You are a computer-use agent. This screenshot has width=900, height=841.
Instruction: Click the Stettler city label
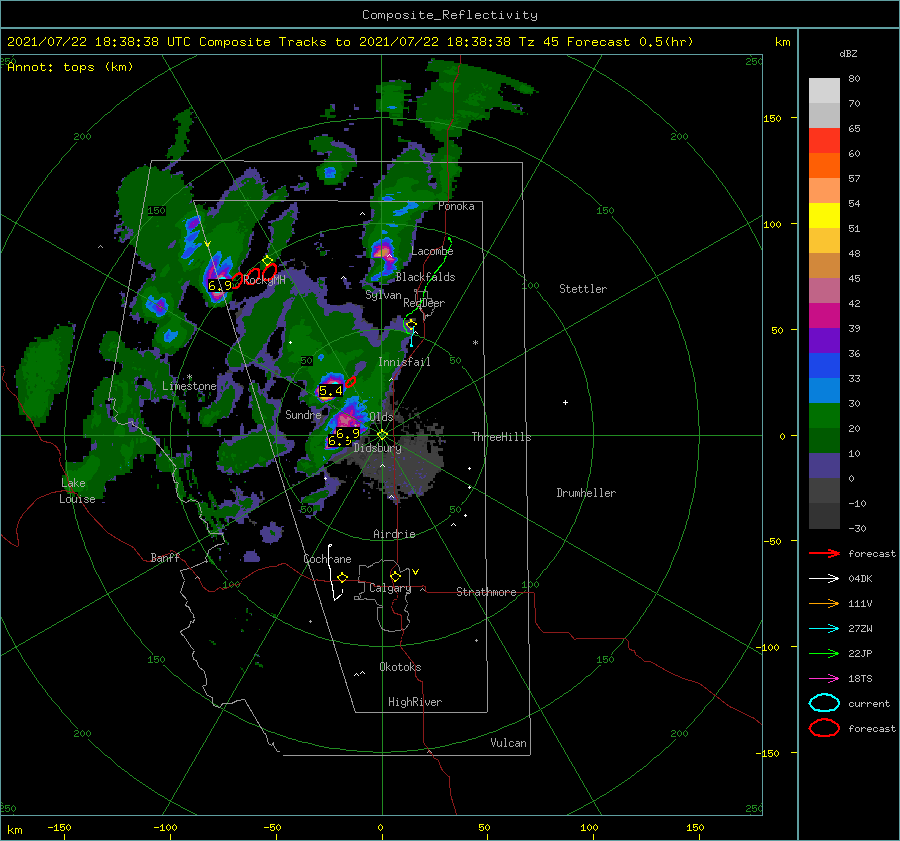point(583,289)
